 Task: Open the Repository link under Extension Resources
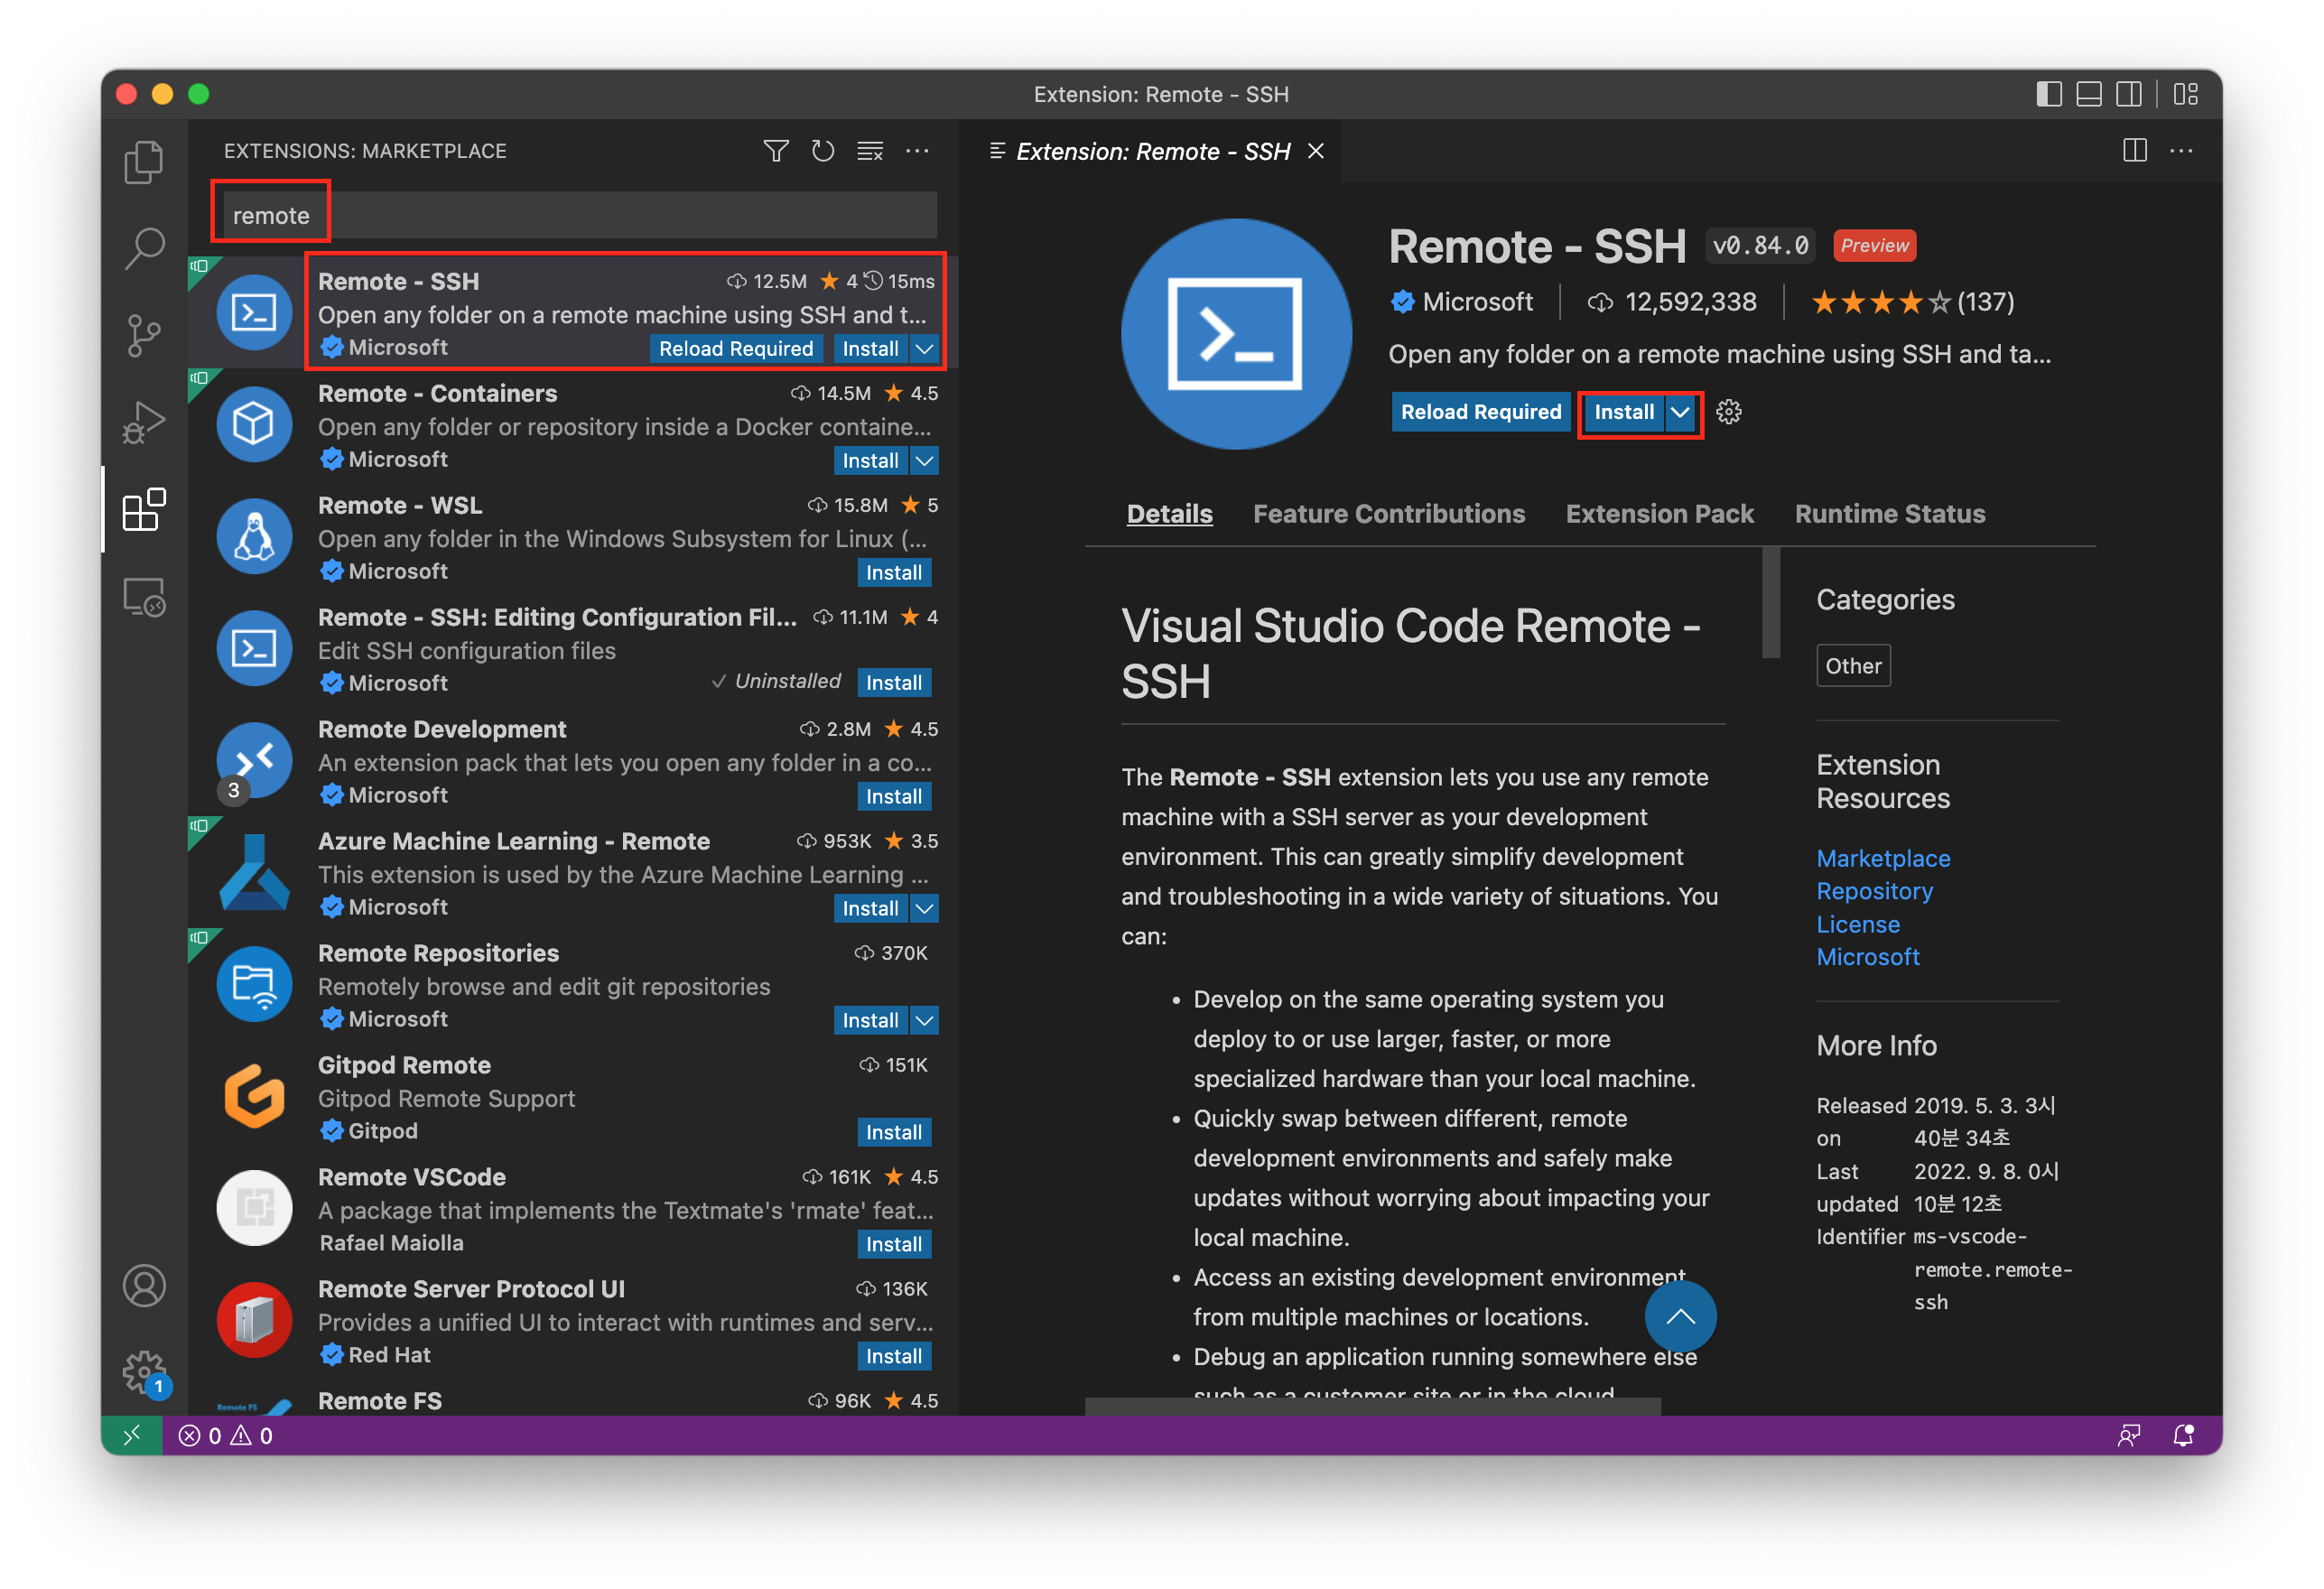pos(1874,891)
